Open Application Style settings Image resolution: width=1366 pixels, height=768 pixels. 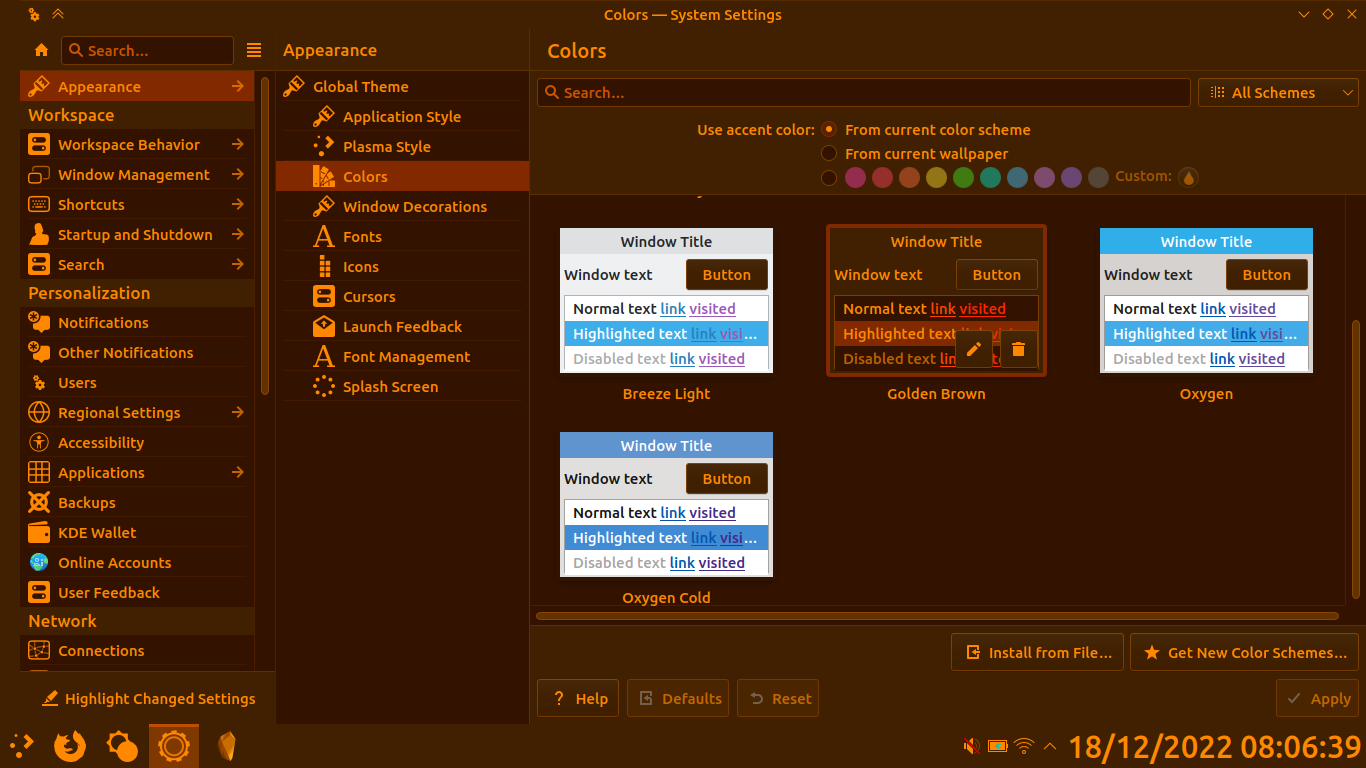(402, 117)
